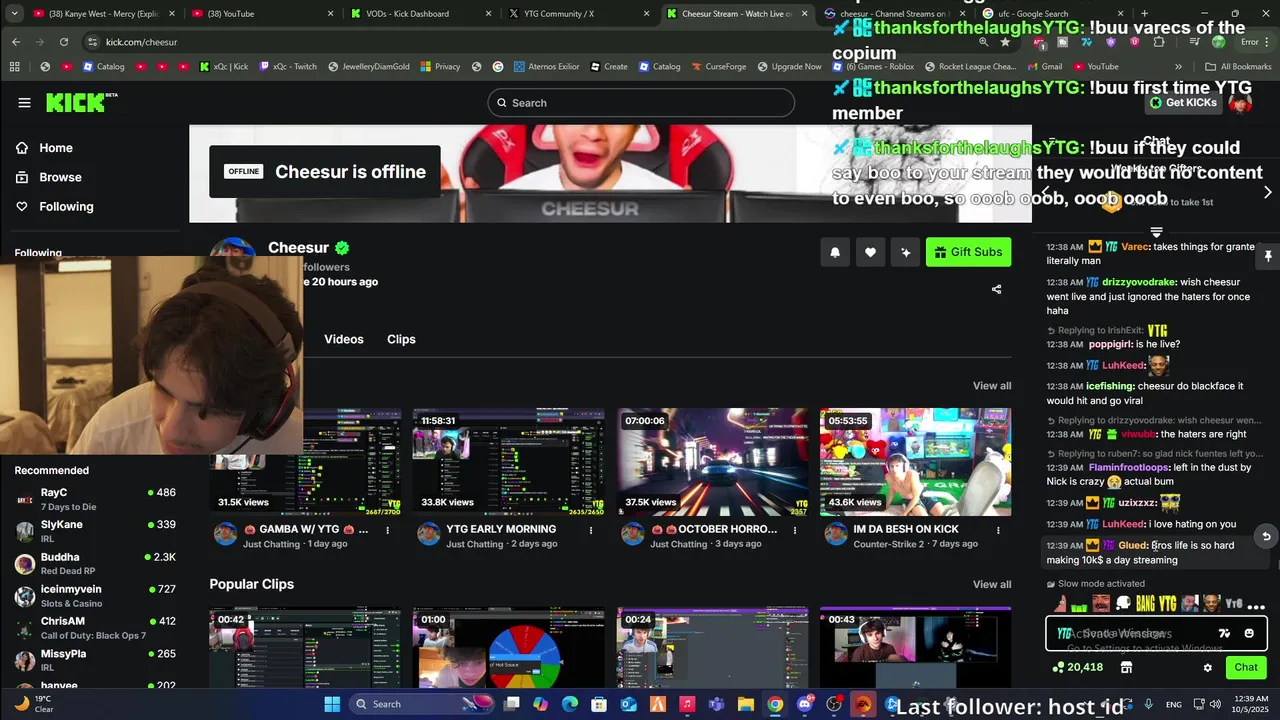Open recommended channel MissyPla
The height and width of the screenshot is (720, 1280).
(95, 660)
